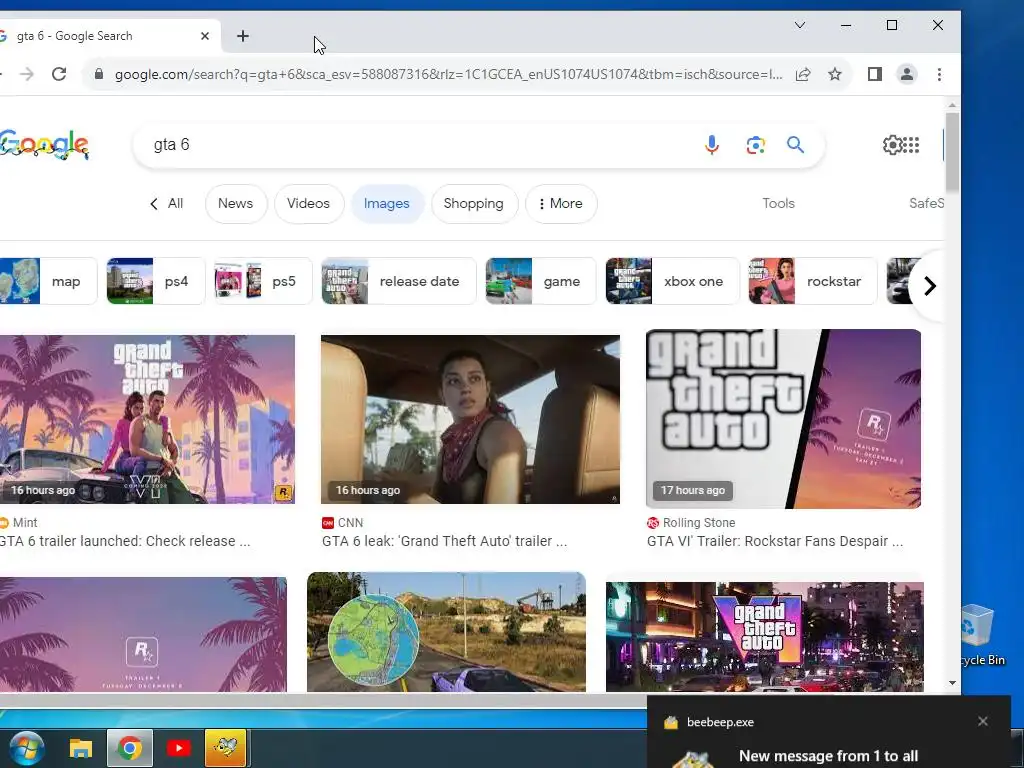Open the neon Grand Theft Auto VI image
Viewport: 1024px width, 768px height.
pos(765,637)
